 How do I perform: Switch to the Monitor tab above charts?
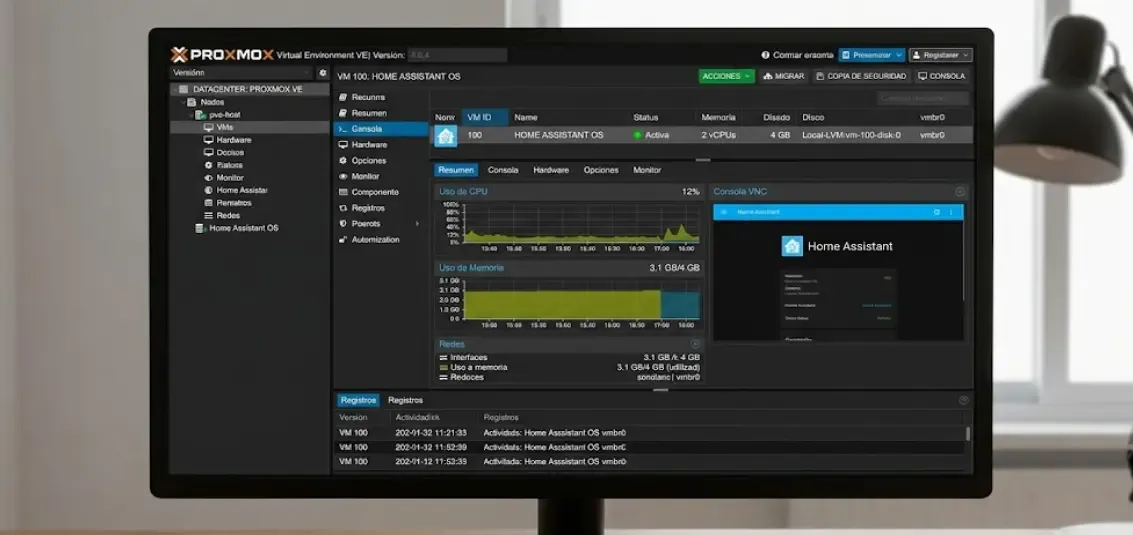coord(647,170)
